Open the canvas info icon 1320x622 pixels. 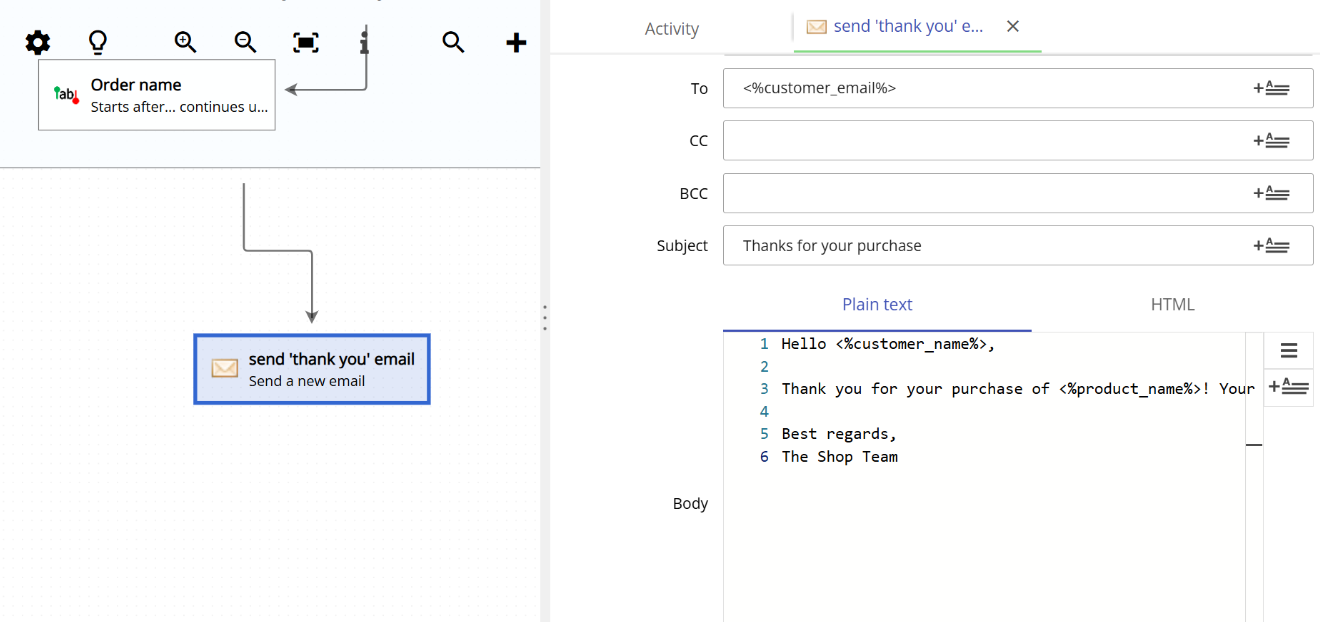point(364,42)
